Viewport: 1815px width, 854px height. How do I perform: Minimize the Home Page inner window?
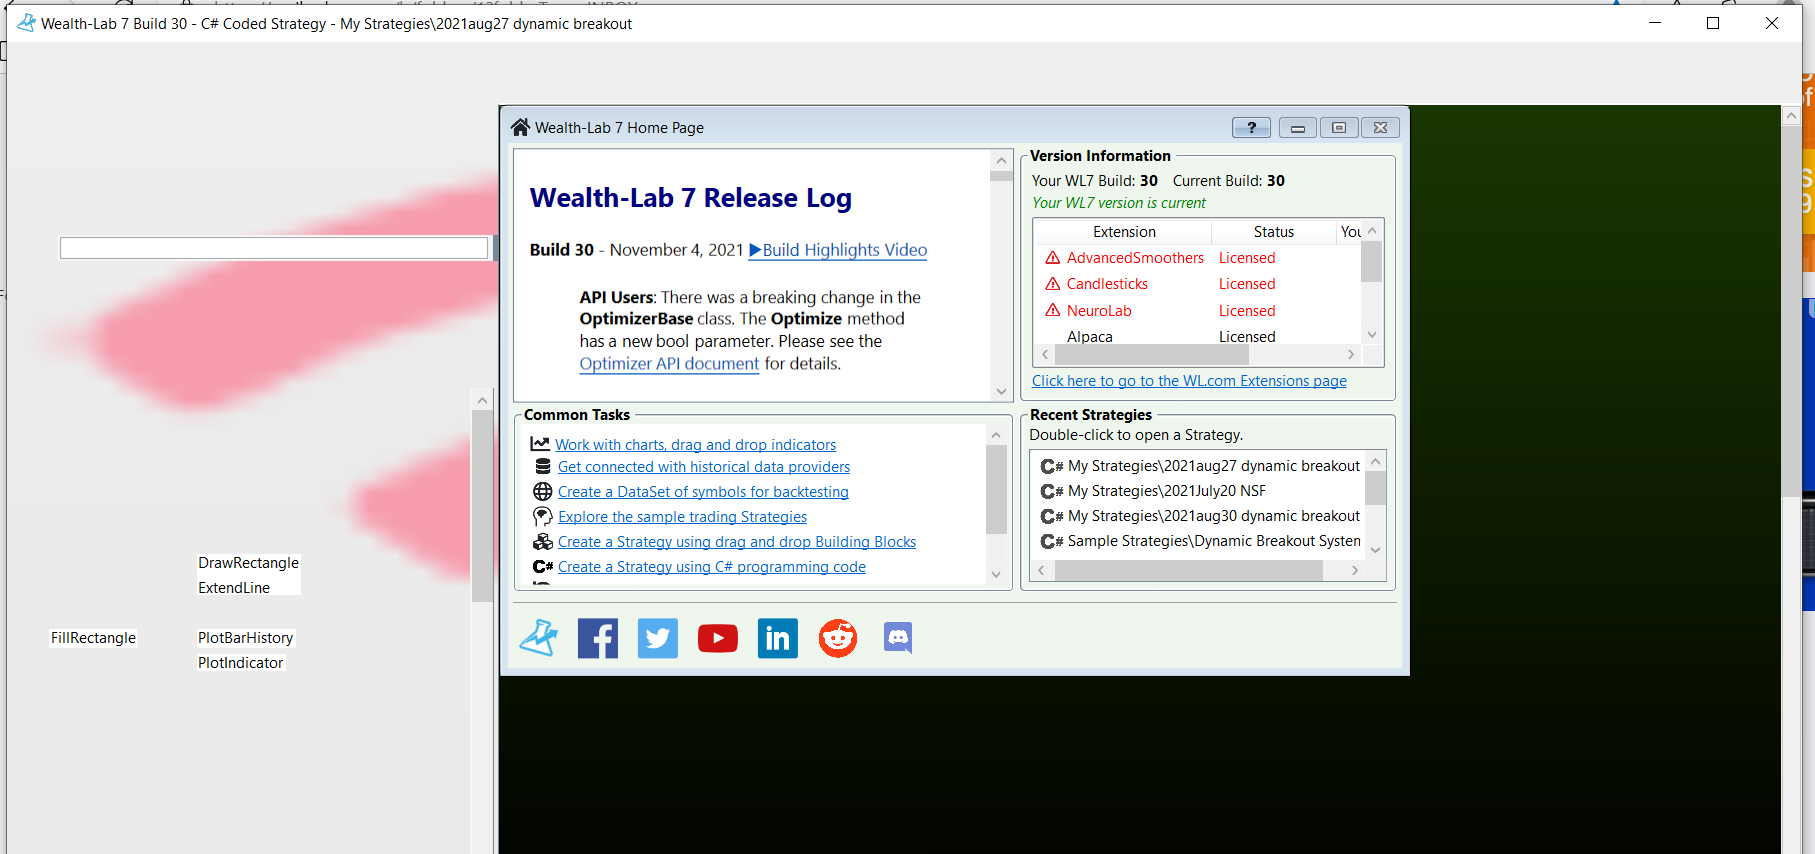(1298, 127)
